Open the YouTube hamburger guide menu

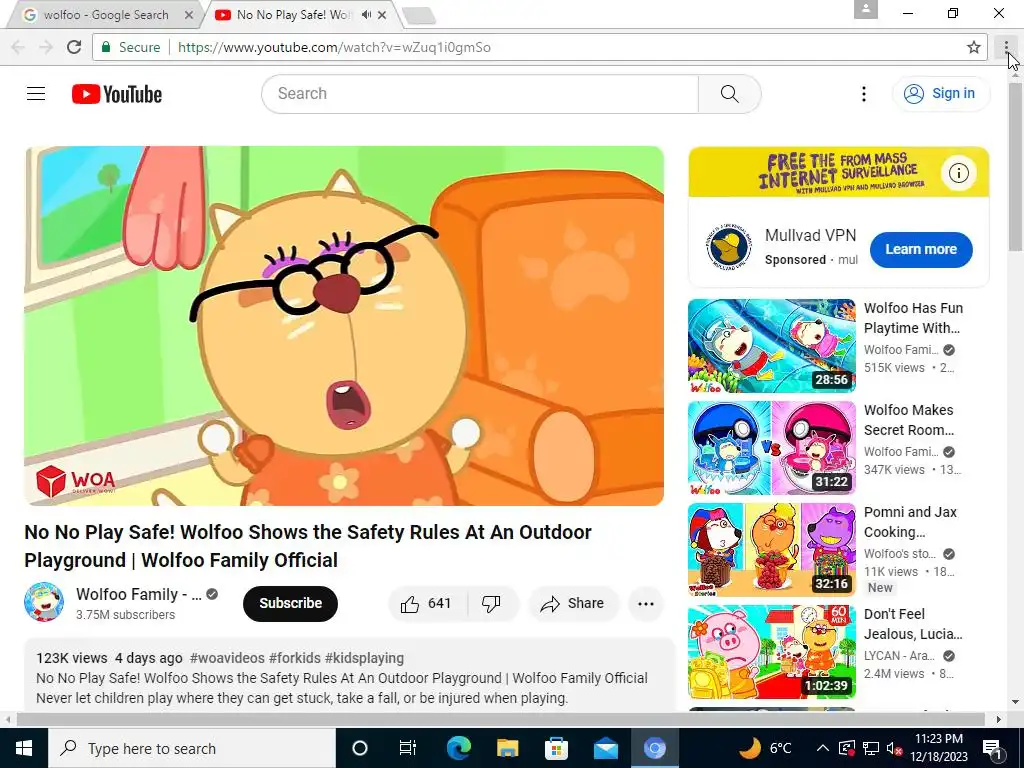(x=36, y=93)
